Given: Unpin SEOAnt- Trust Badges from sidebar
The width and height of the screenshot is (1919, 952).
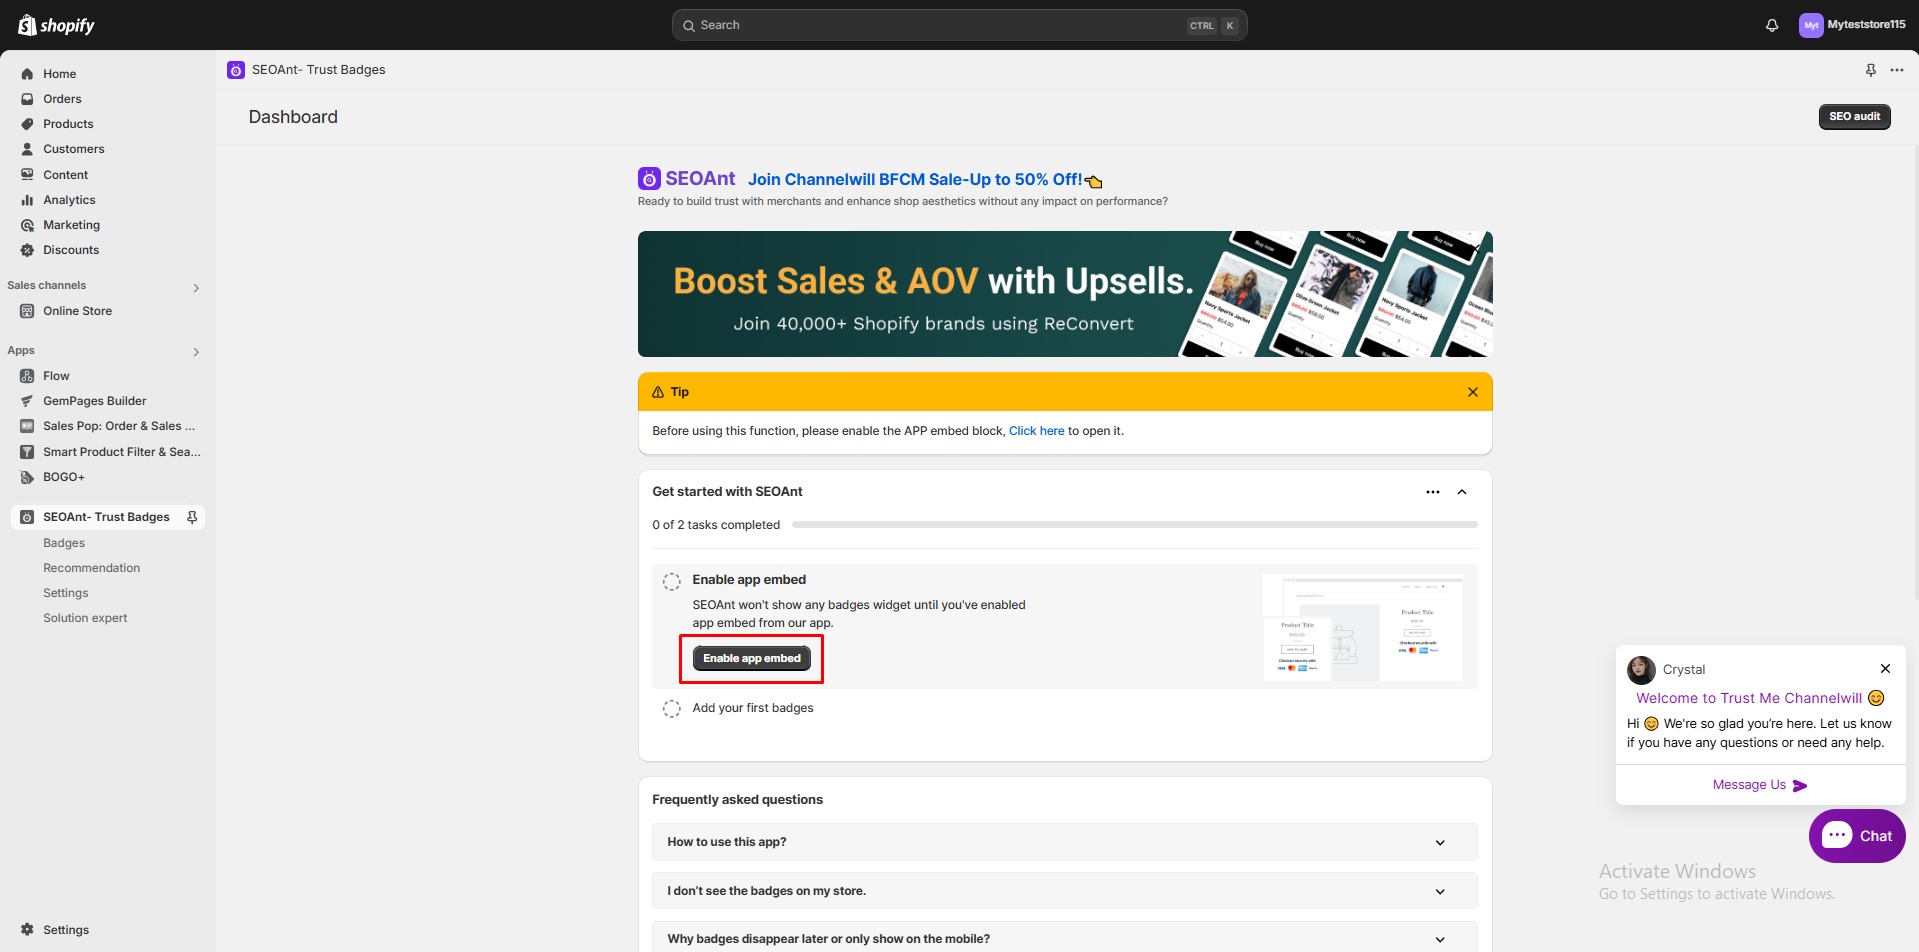Looking at the screenshot, I should pyautogui.click(x=191, y=517).
